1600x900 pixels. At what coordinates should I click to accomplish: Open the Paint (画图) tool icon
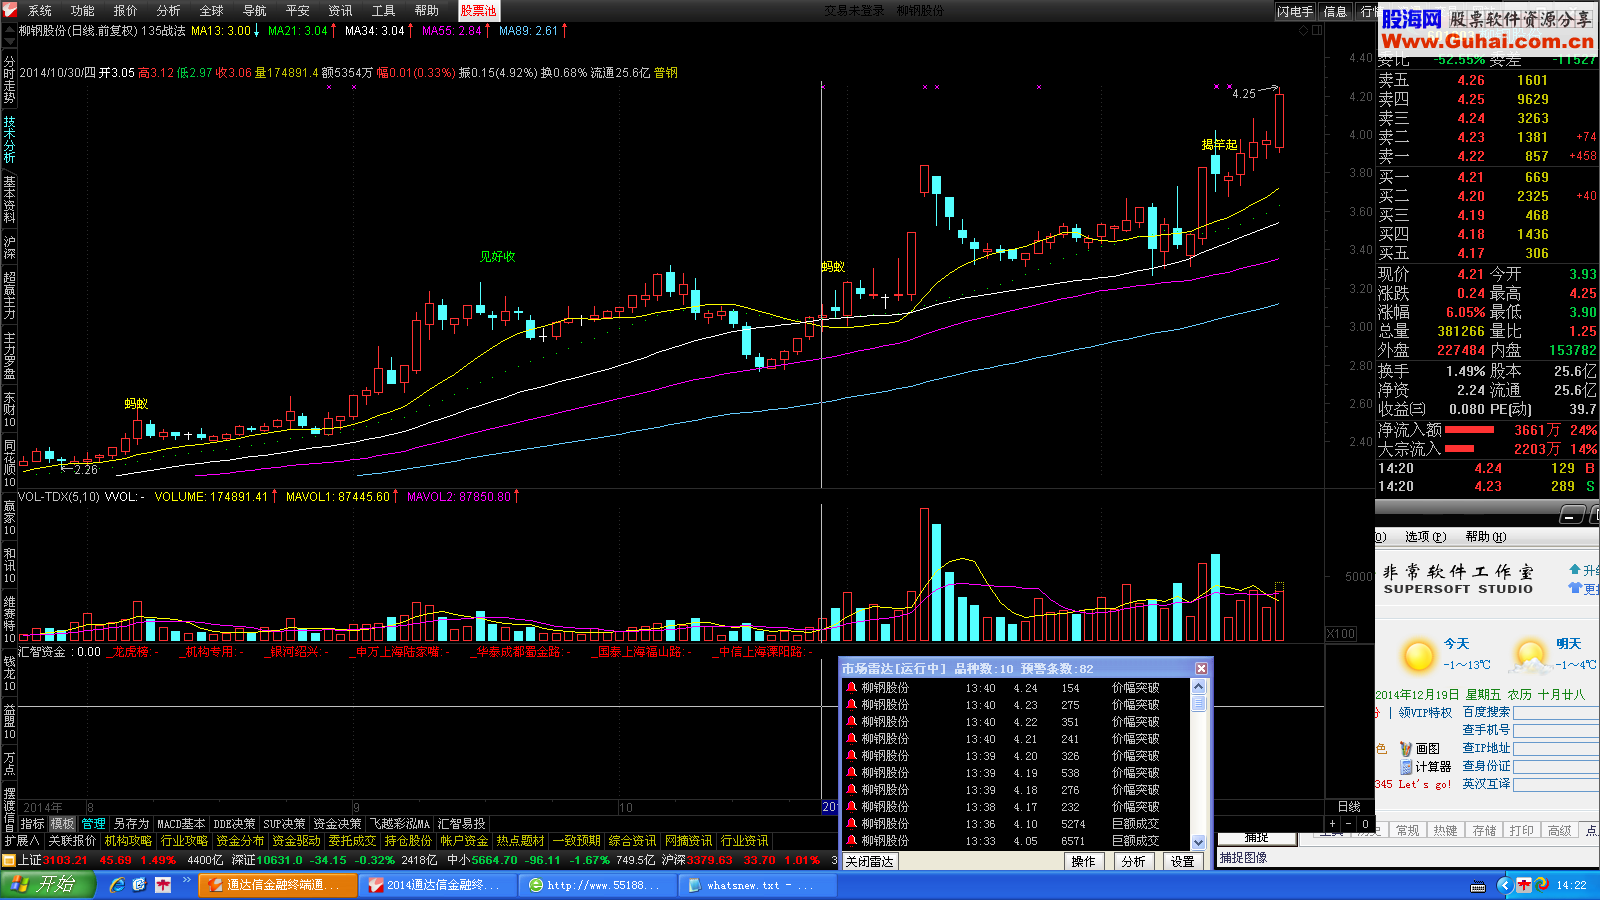point(1405,748)
